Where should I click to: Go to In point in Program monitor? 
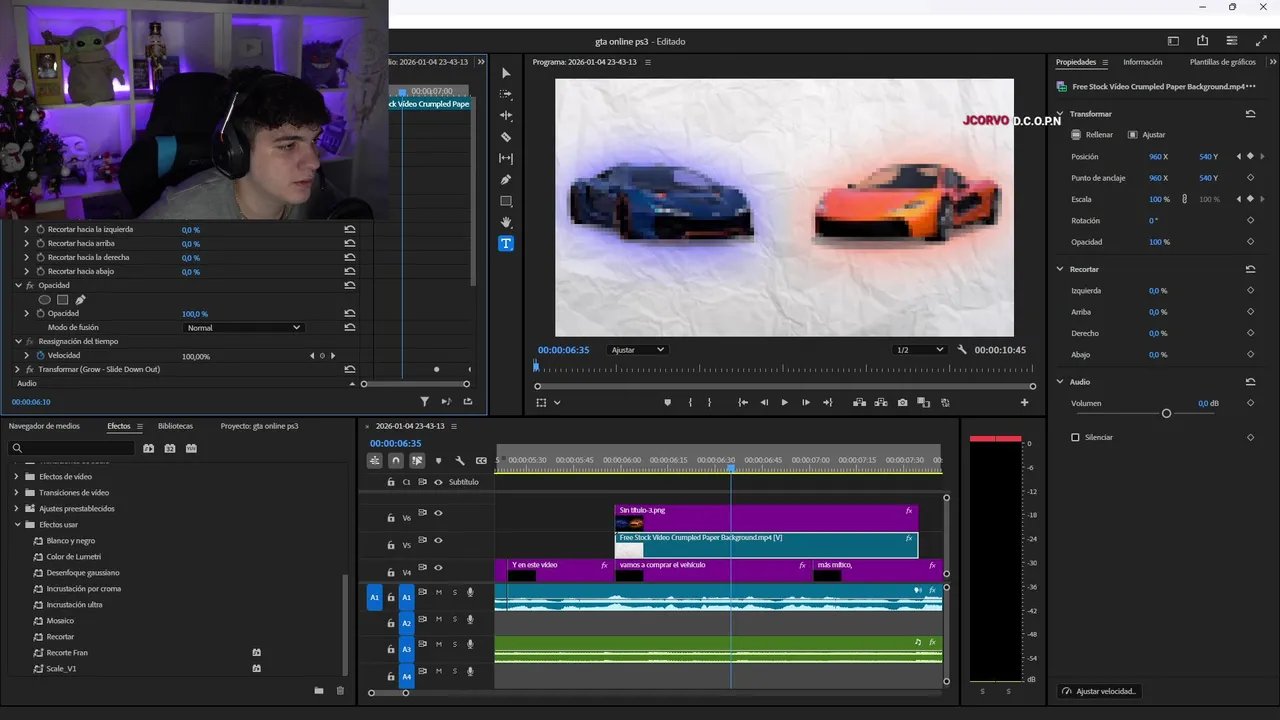pos(743,402)
